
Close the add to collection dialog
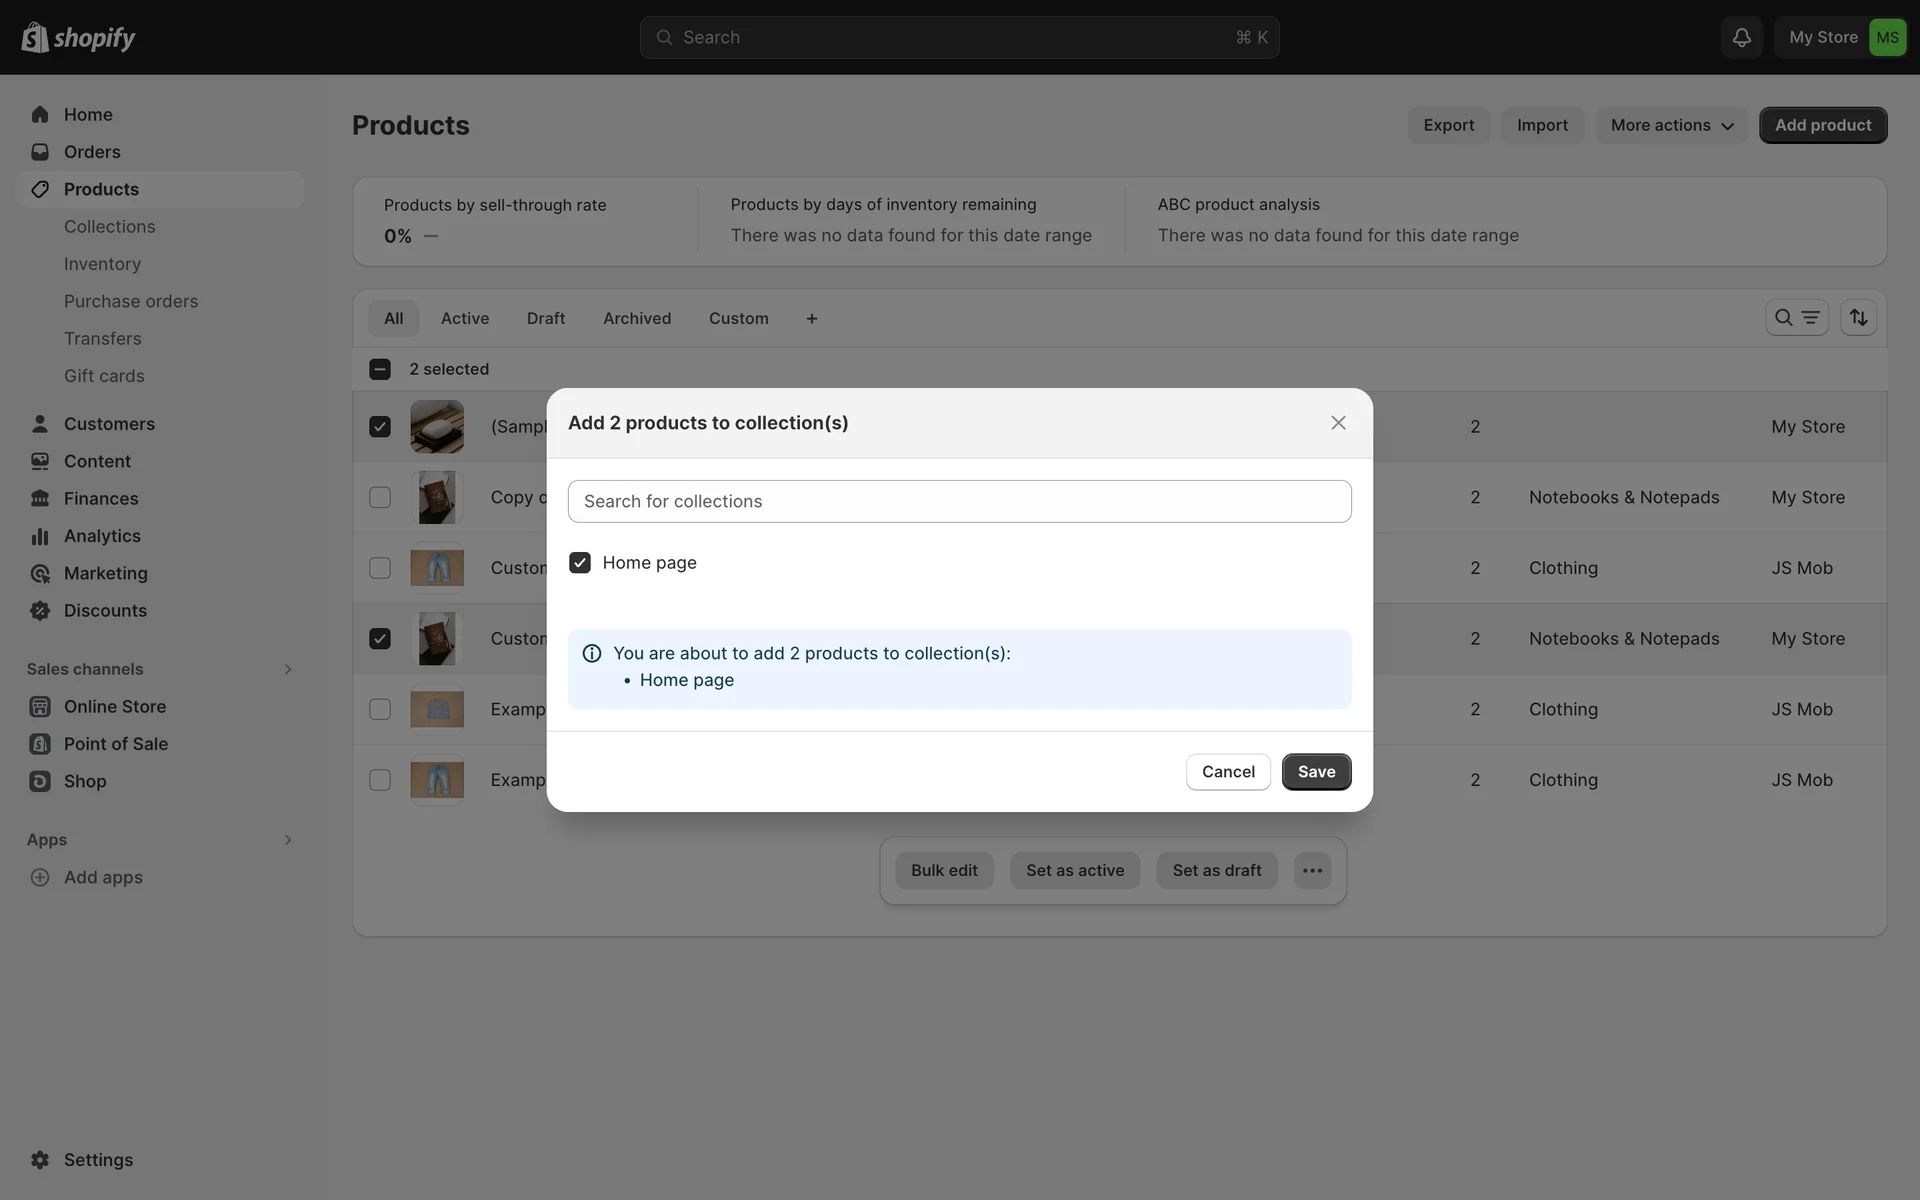1338,423
